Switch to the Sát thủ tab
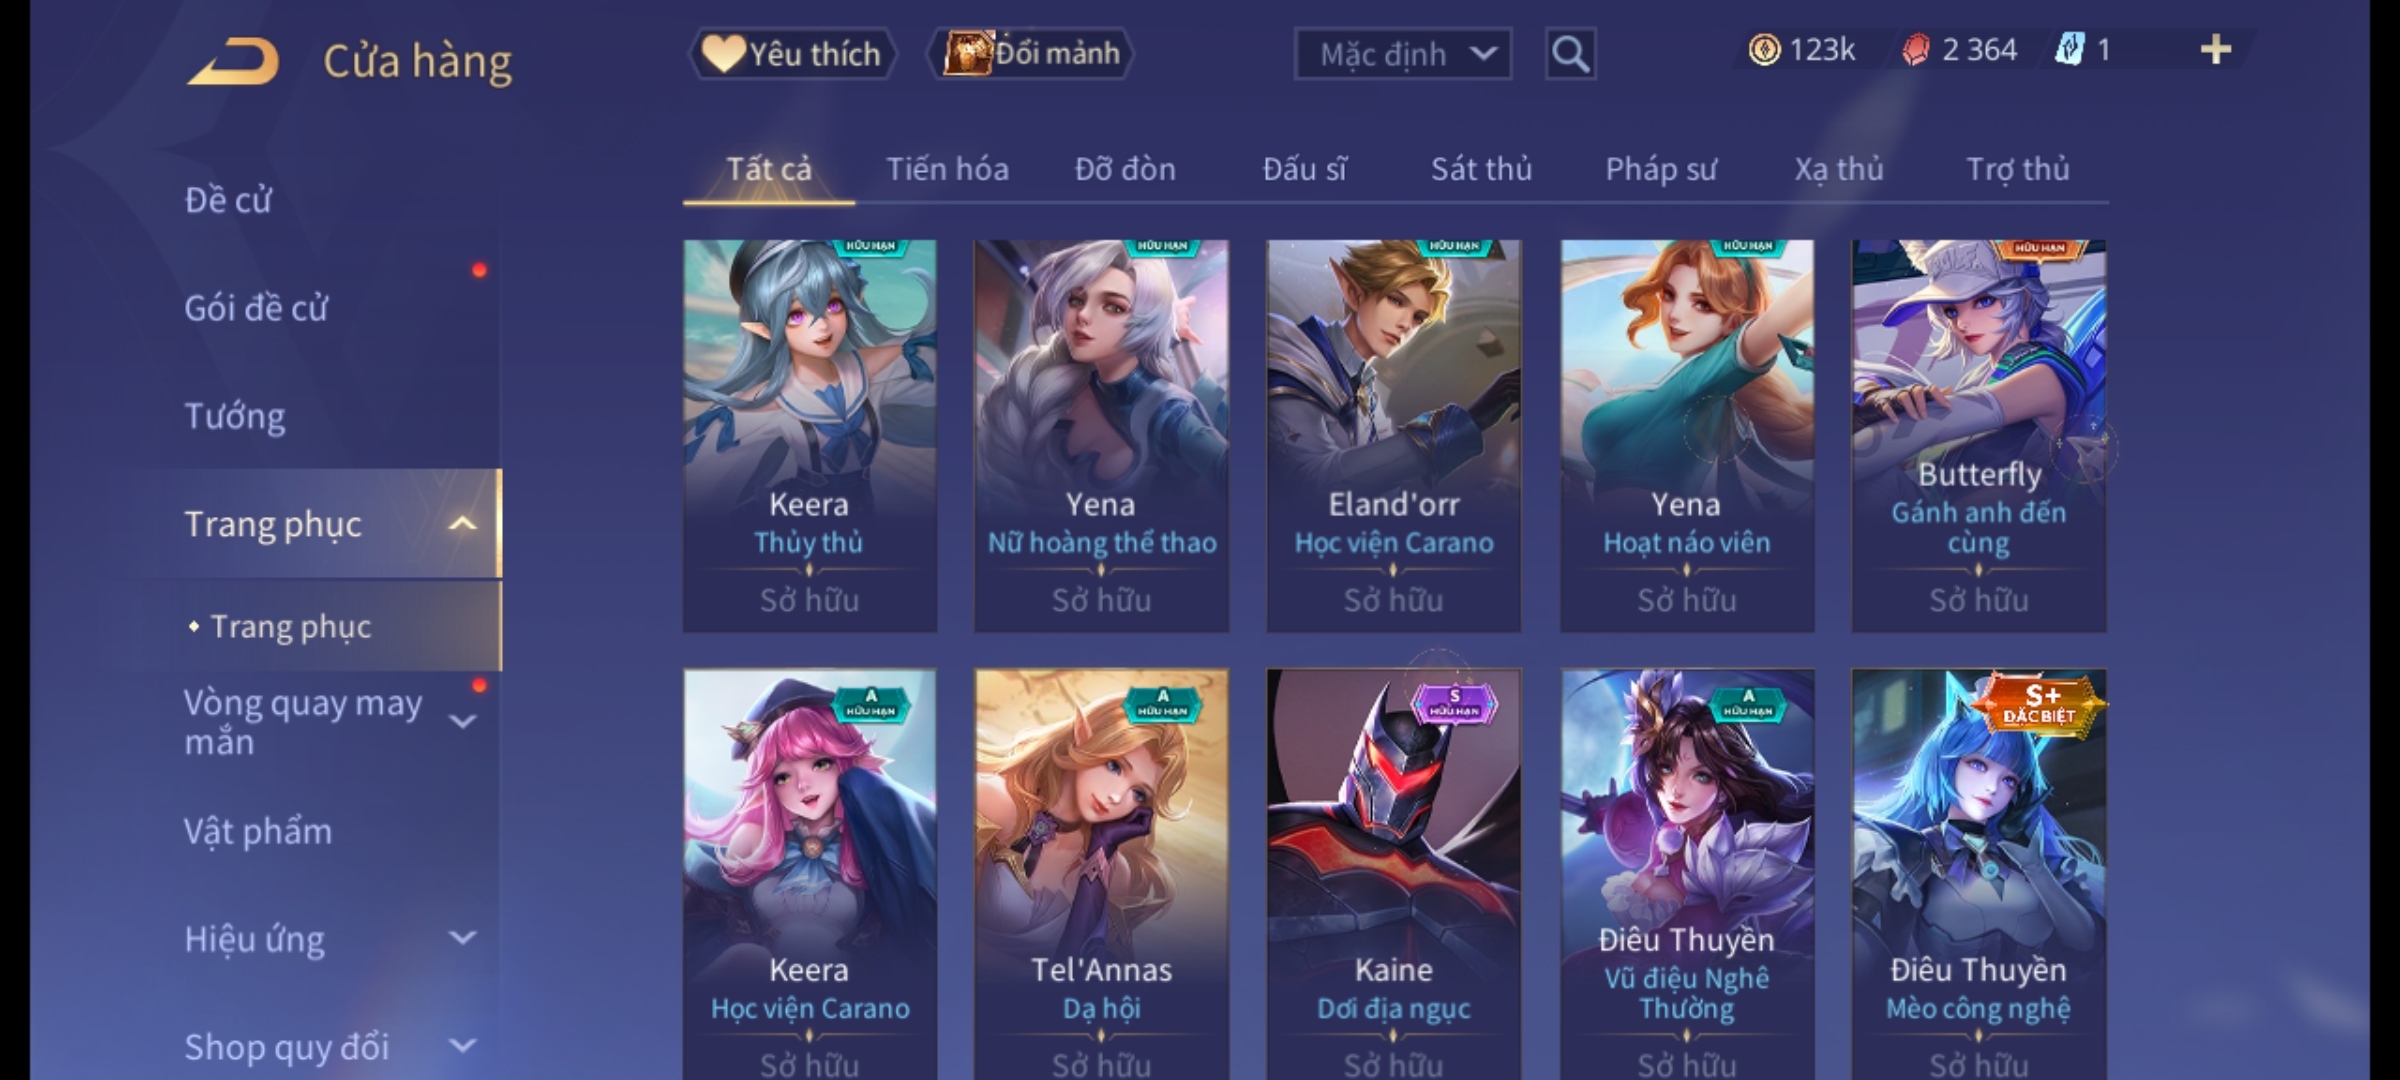Screen dimensions: 2400x1080 click(1481, 169)
